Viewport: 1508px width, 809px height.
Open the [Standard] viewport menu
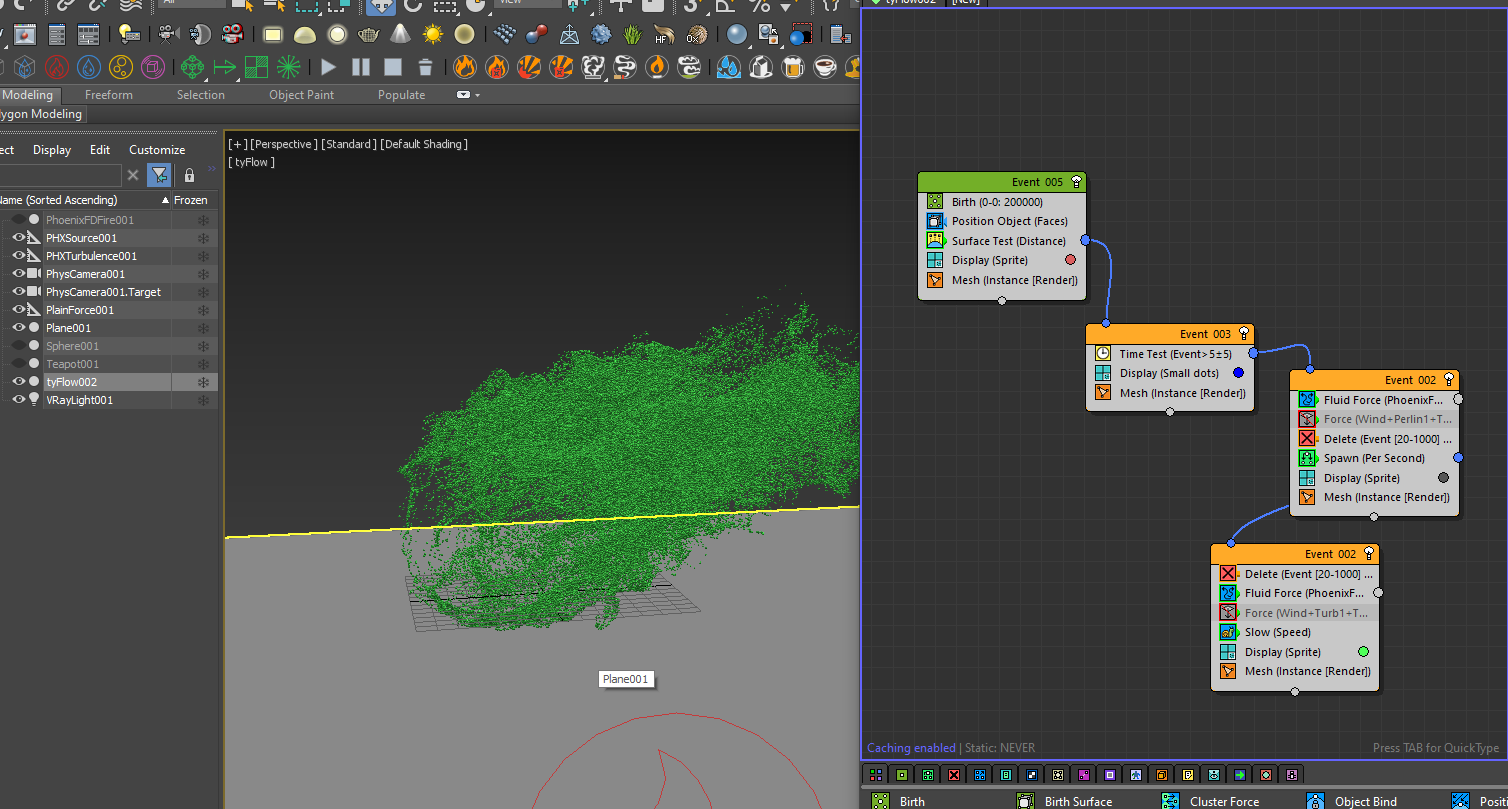[x=349, y=144]
